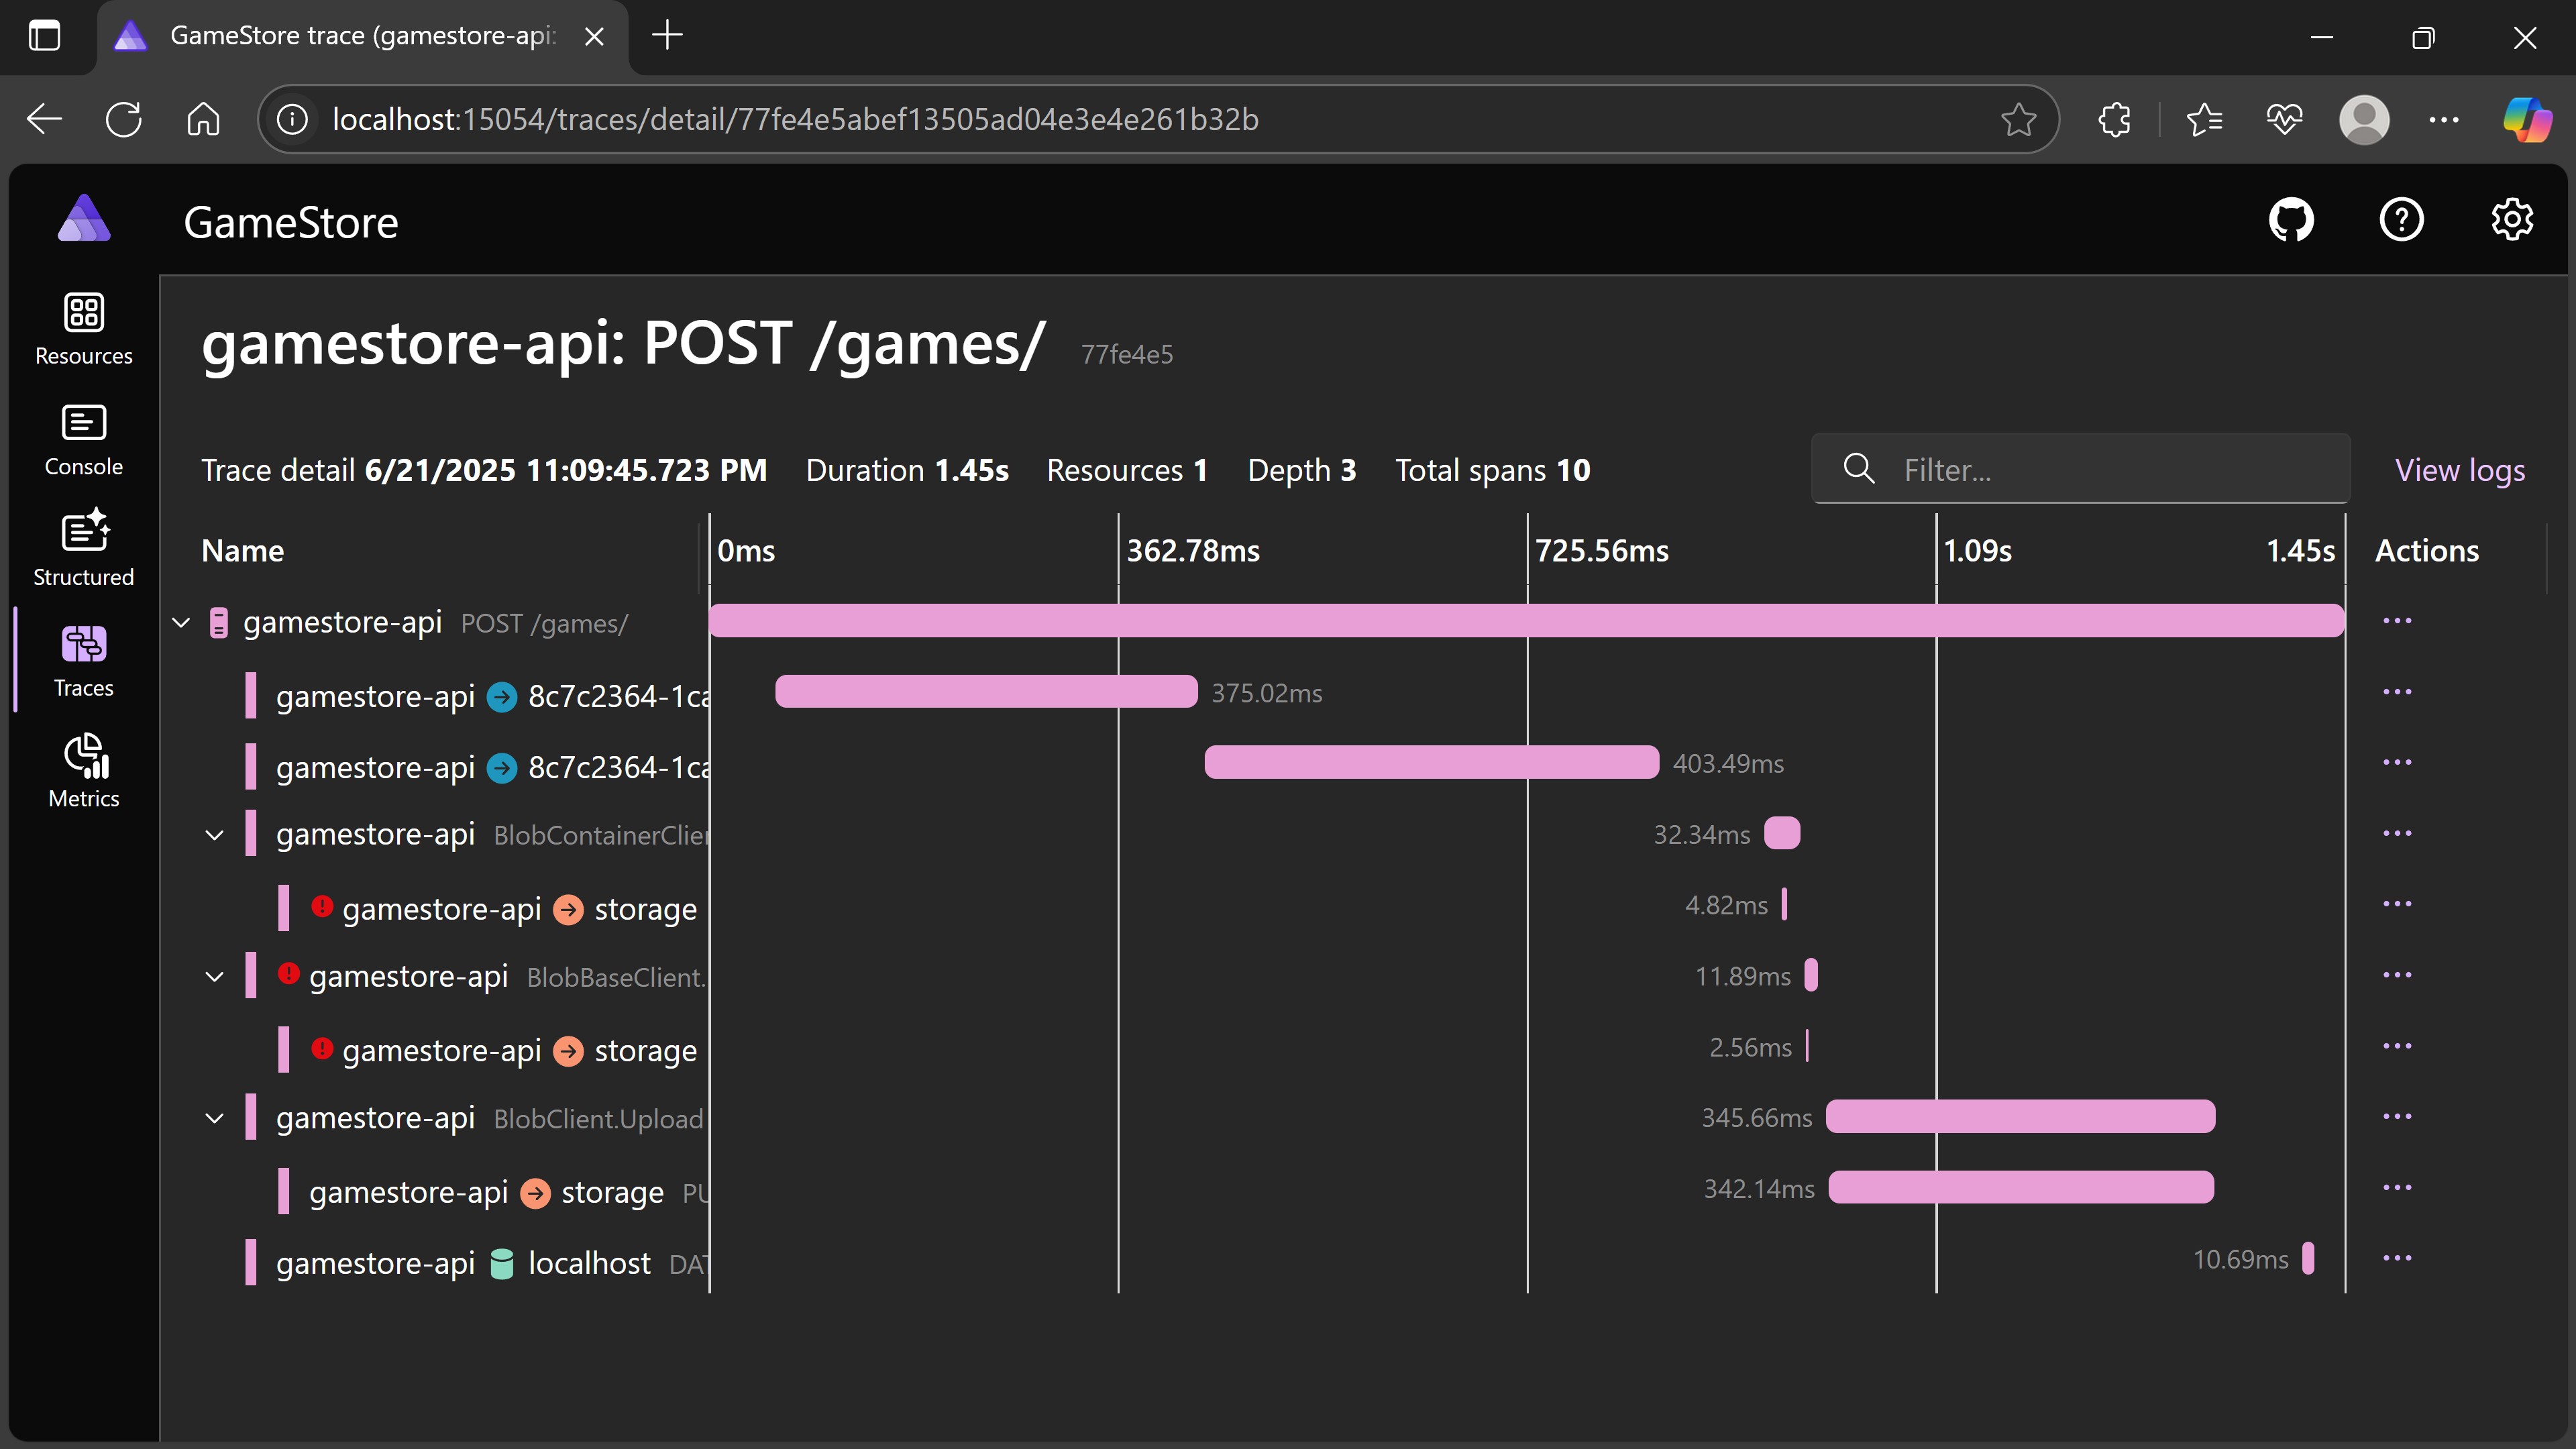Click the Name column header
The width and height of the screenshot is (2576, 1449).
243,551
